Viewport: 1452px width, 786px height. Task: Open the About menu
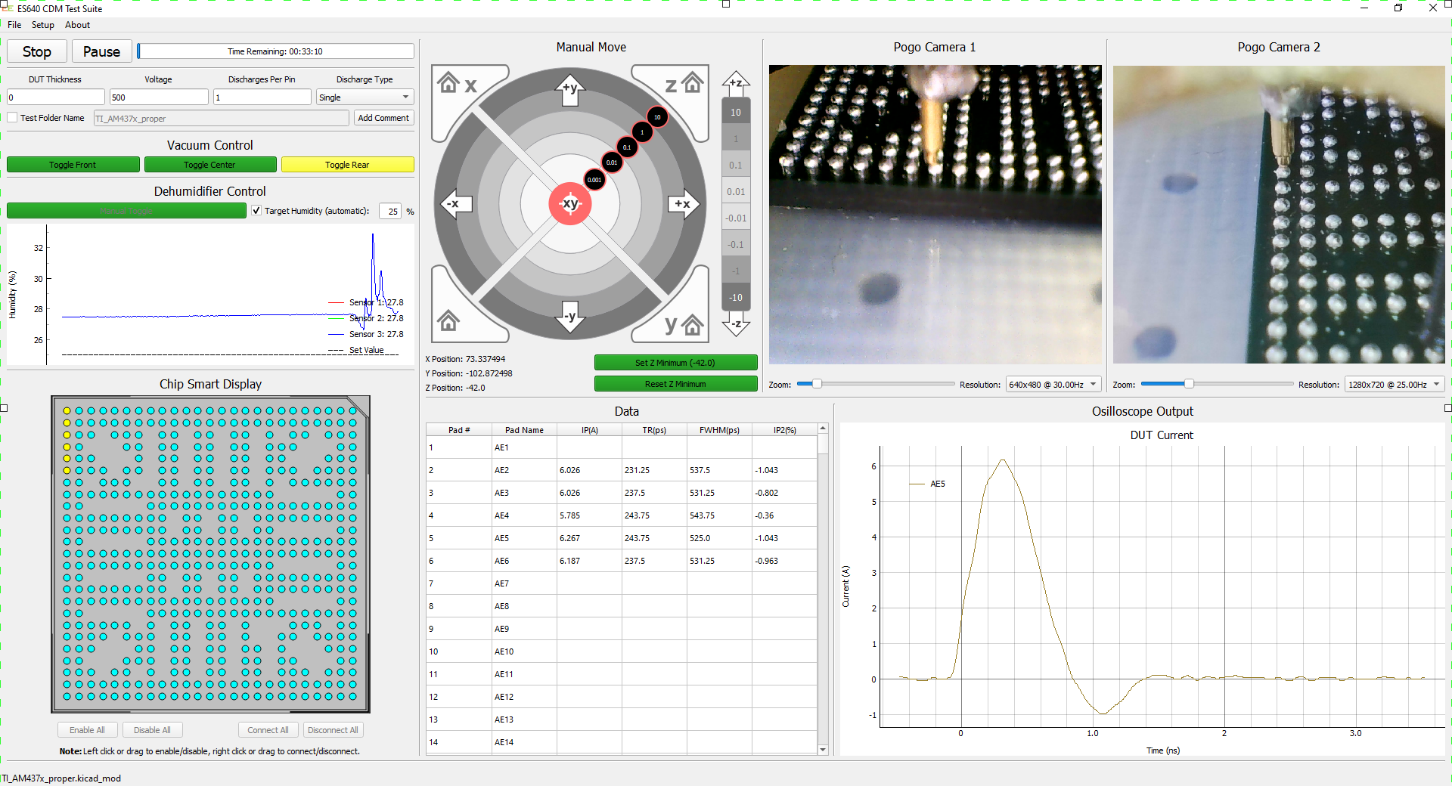[77, 25]
